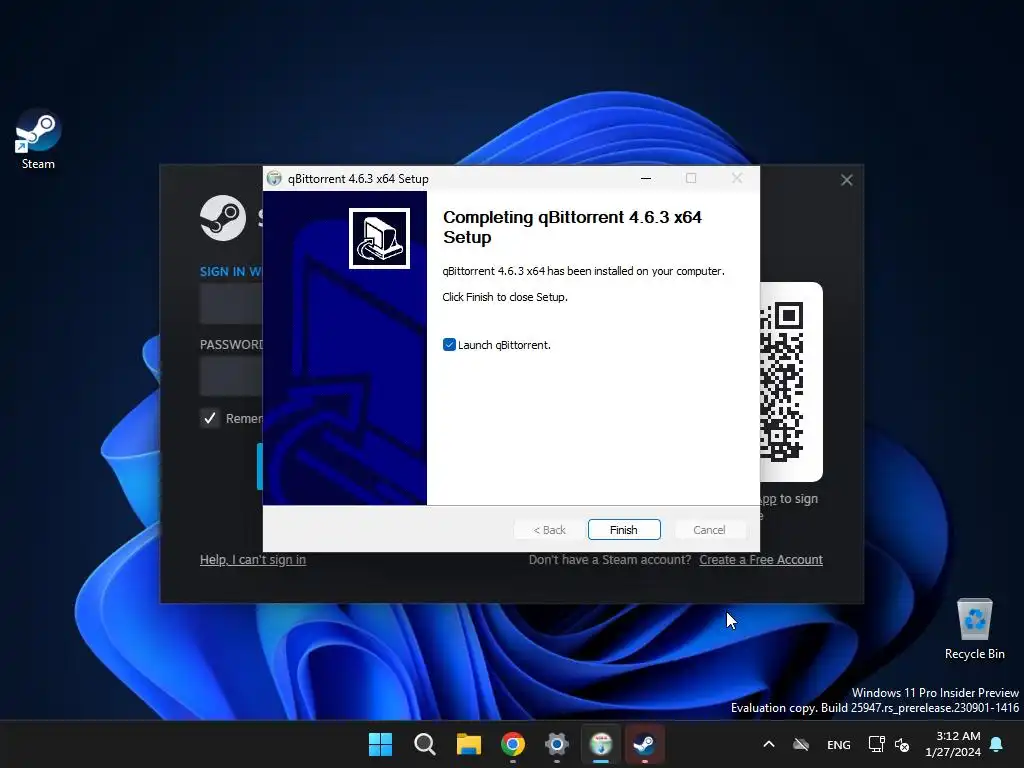Image resolution: width=1024 pixels, height=768 pixels.
Task: Open Create a Free Account link in Steam
Action: (x=761, y=560)
